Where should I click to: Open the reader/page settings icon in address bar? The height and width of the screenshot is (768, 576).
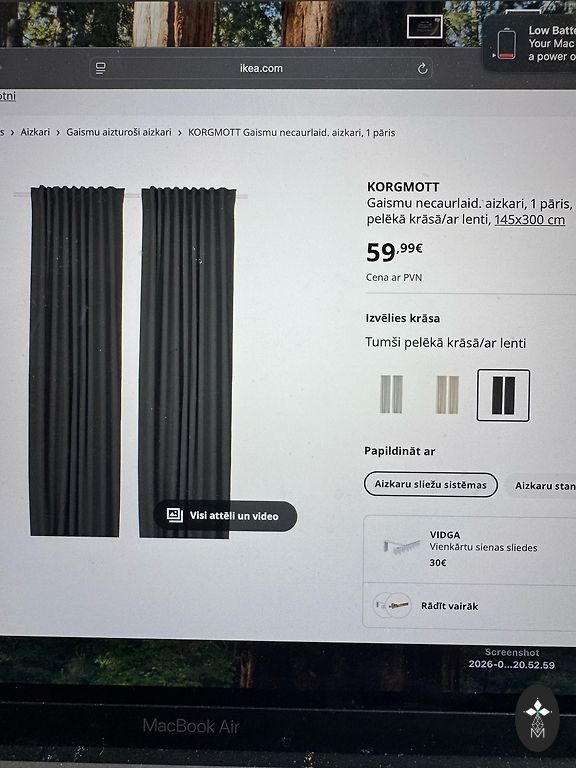100,68
